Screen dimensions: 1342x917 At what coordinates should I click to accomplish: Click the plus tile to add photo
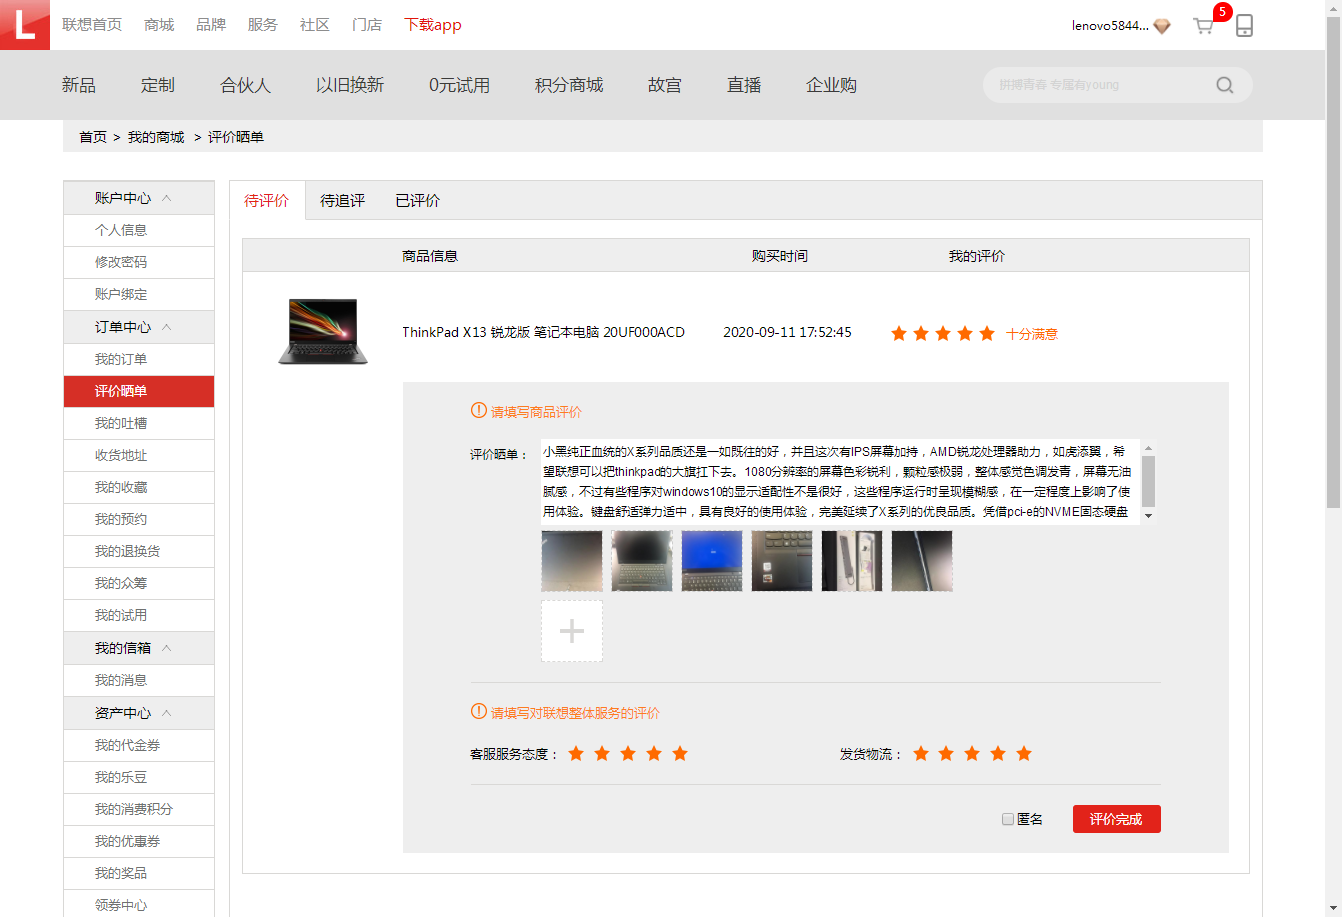572,631
